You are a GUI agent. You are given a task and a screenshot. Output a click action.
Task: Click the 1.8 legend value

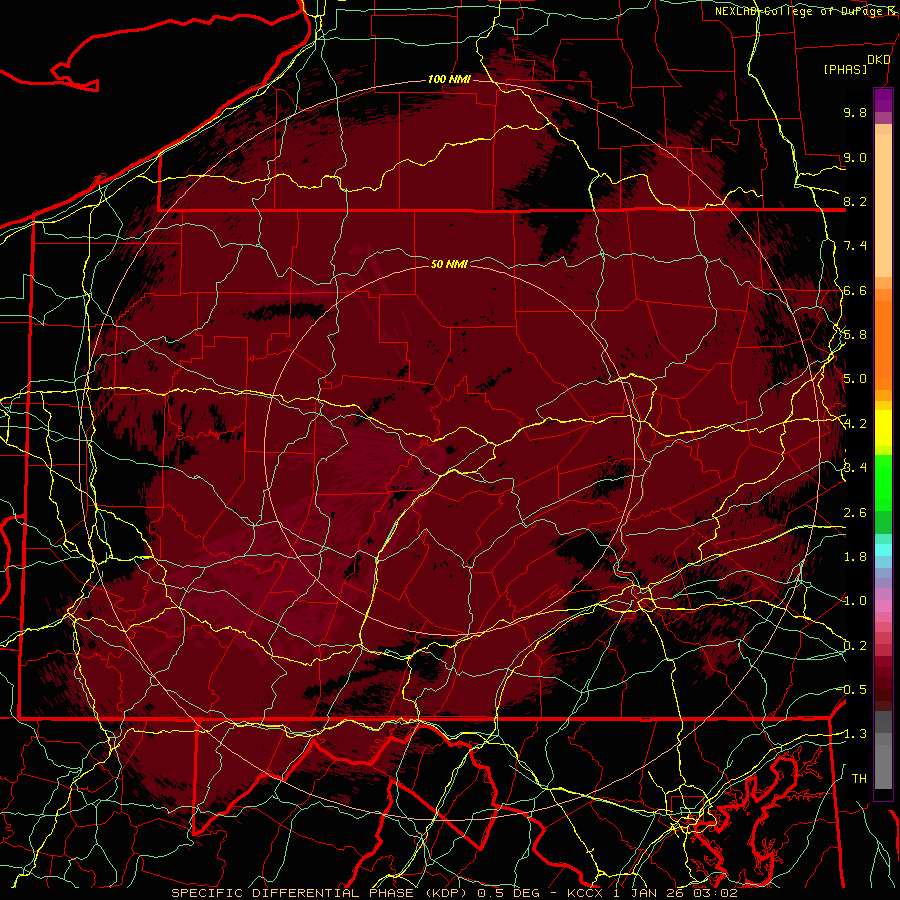(x=855, y=557)
